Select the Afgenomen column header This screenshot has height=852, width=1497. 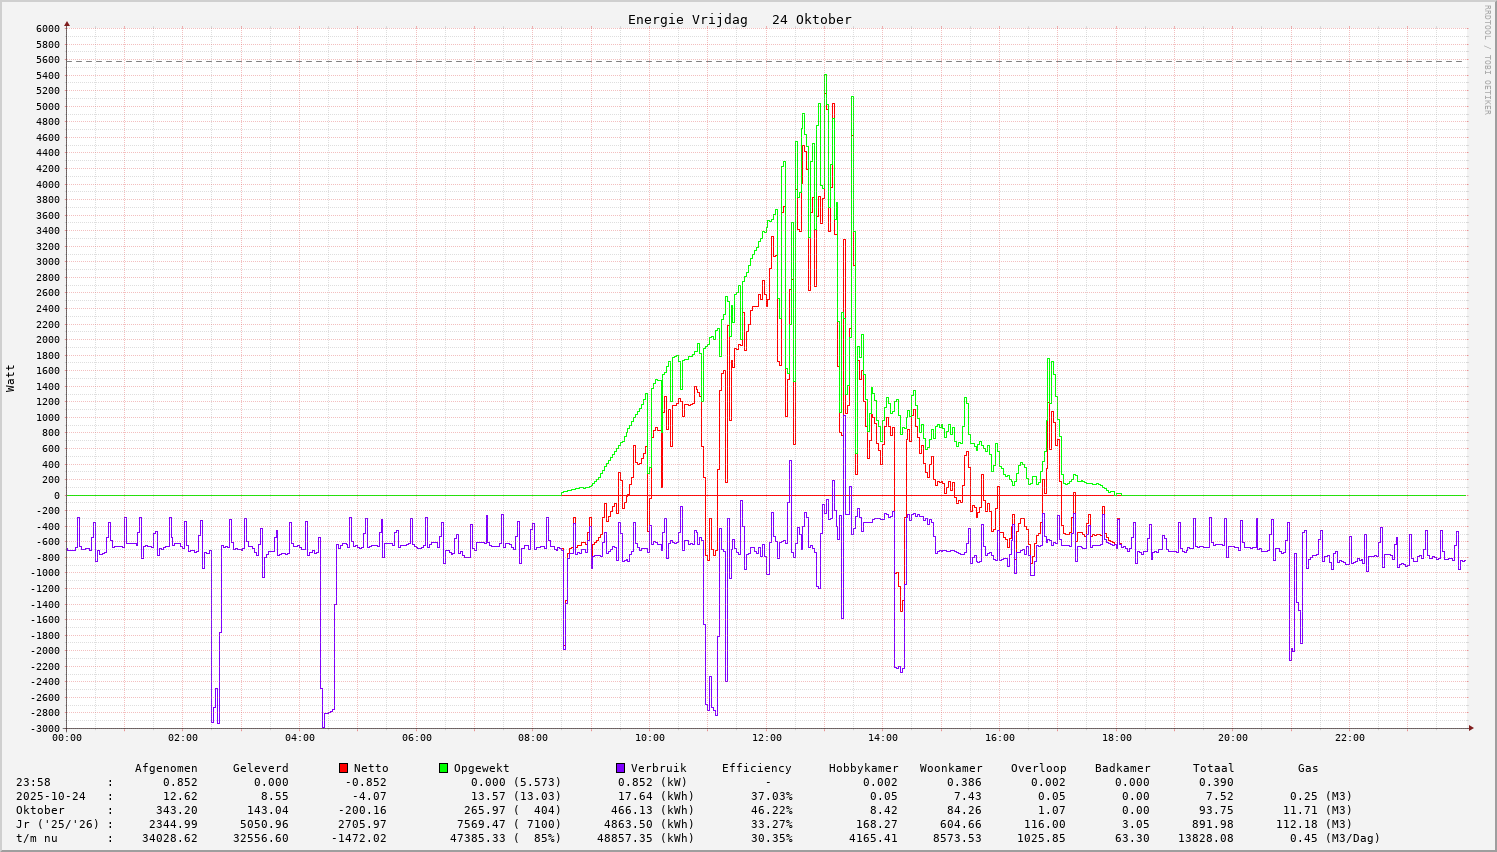click(166, 768)
